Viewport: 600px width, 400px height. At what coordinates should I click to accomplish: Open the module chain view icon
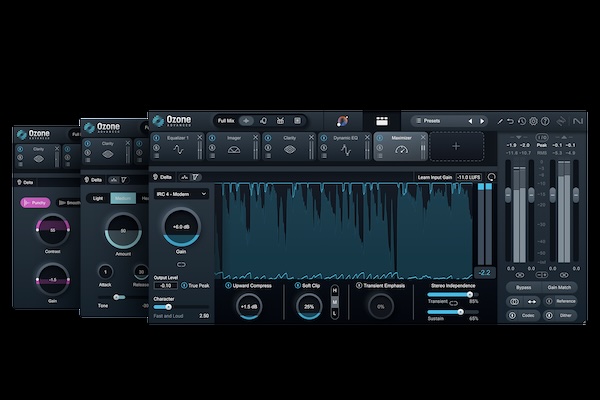pos(382,121)
